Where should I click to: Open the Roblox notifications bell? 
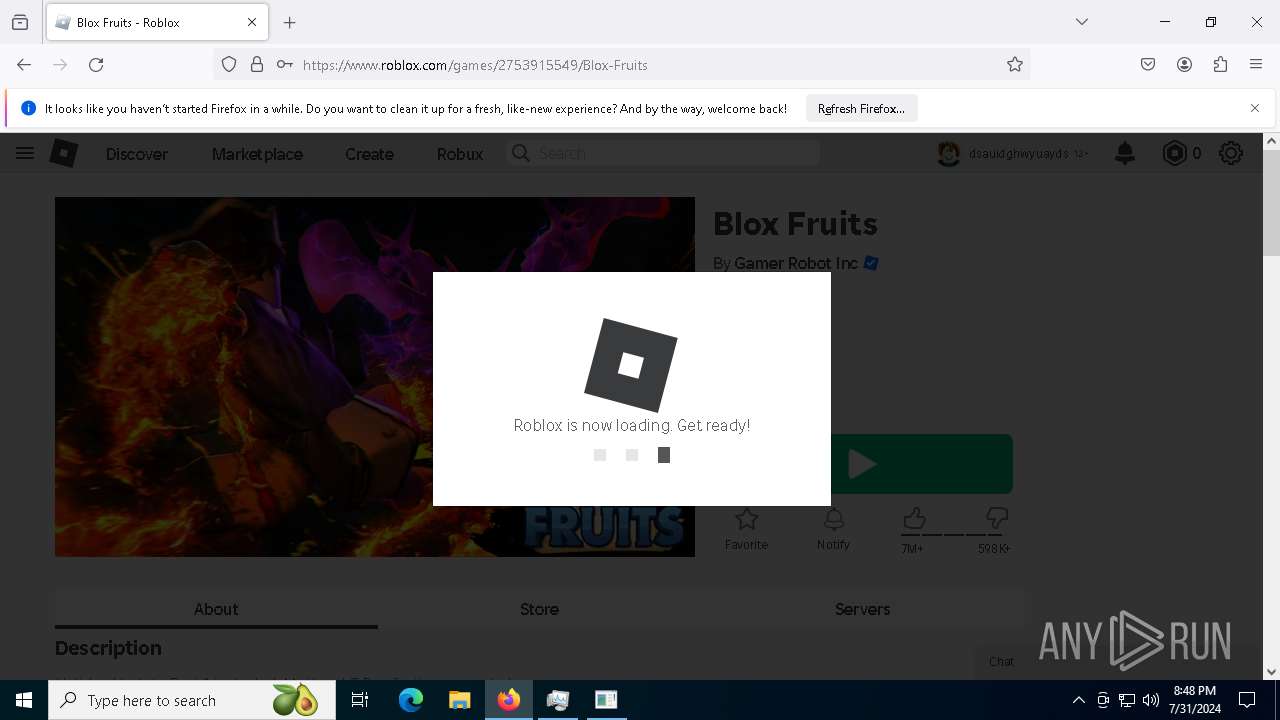[1125, 153]
